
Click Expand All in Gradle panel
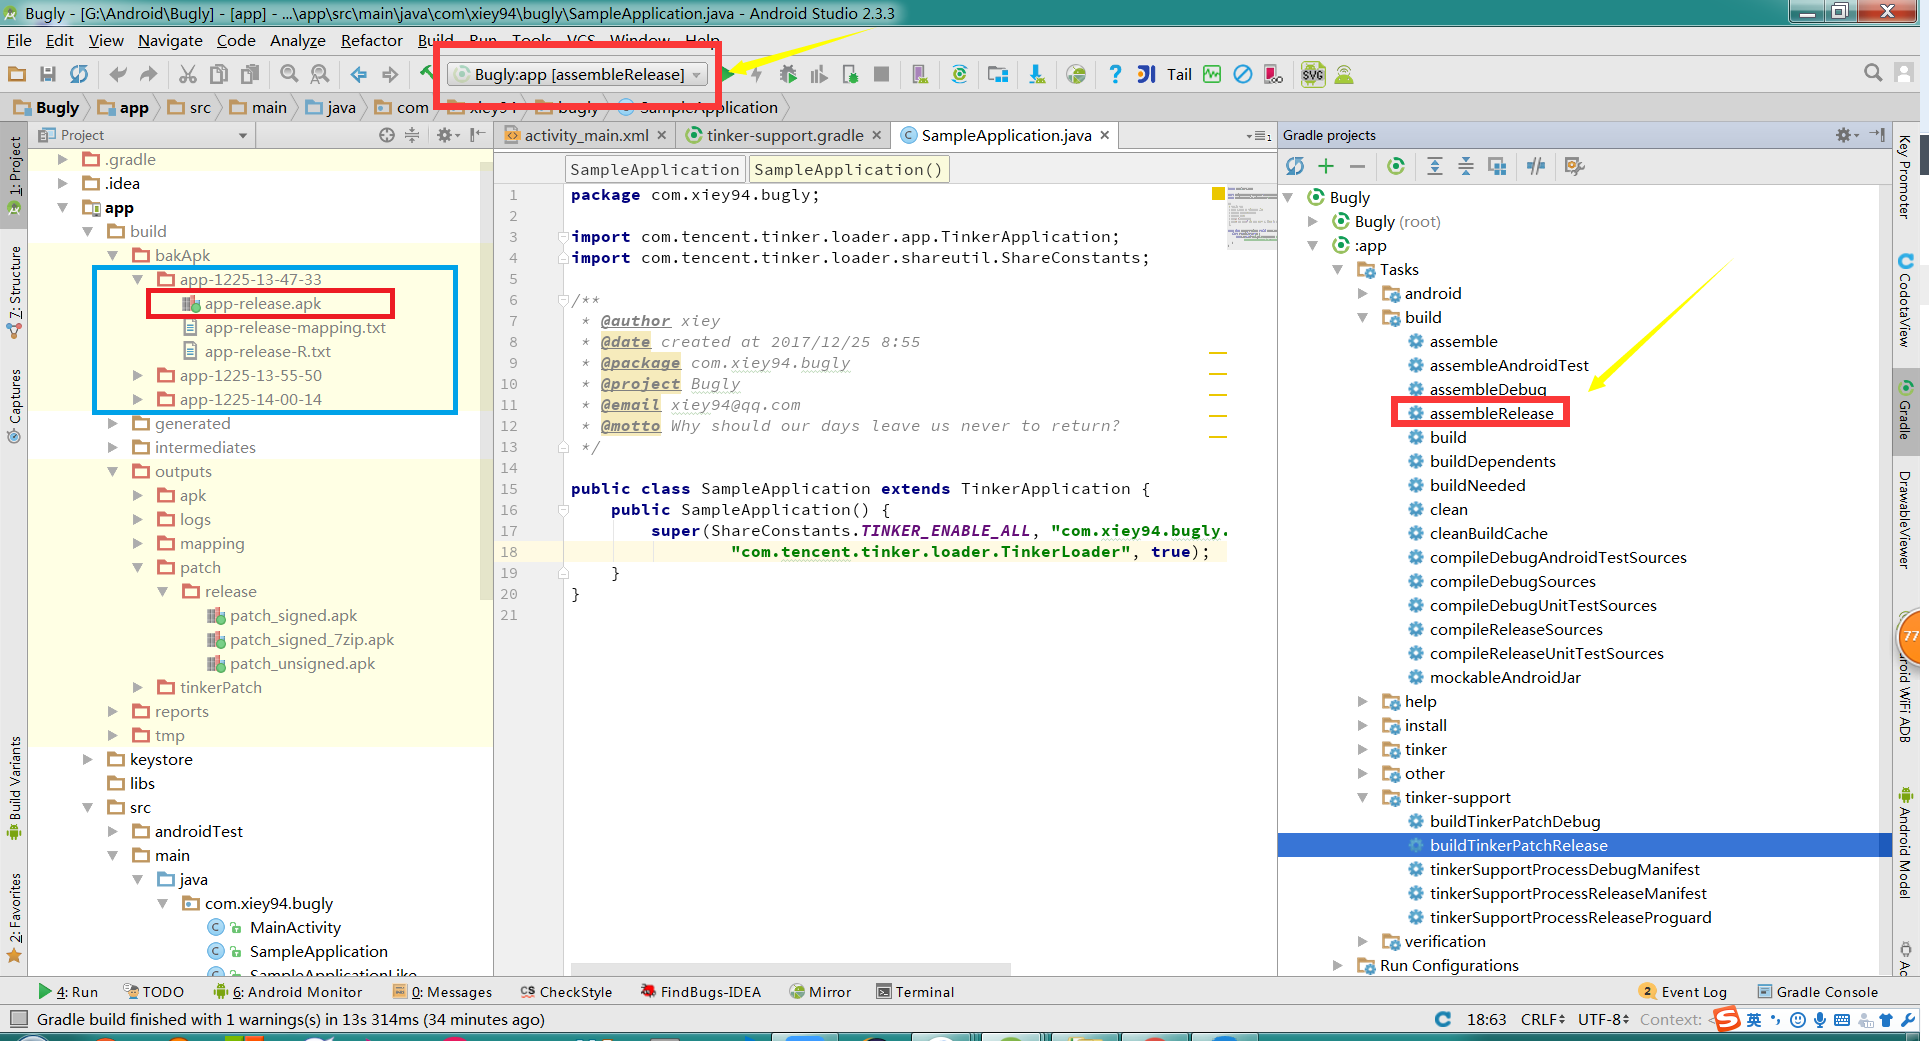click(x=1435, y=166)
